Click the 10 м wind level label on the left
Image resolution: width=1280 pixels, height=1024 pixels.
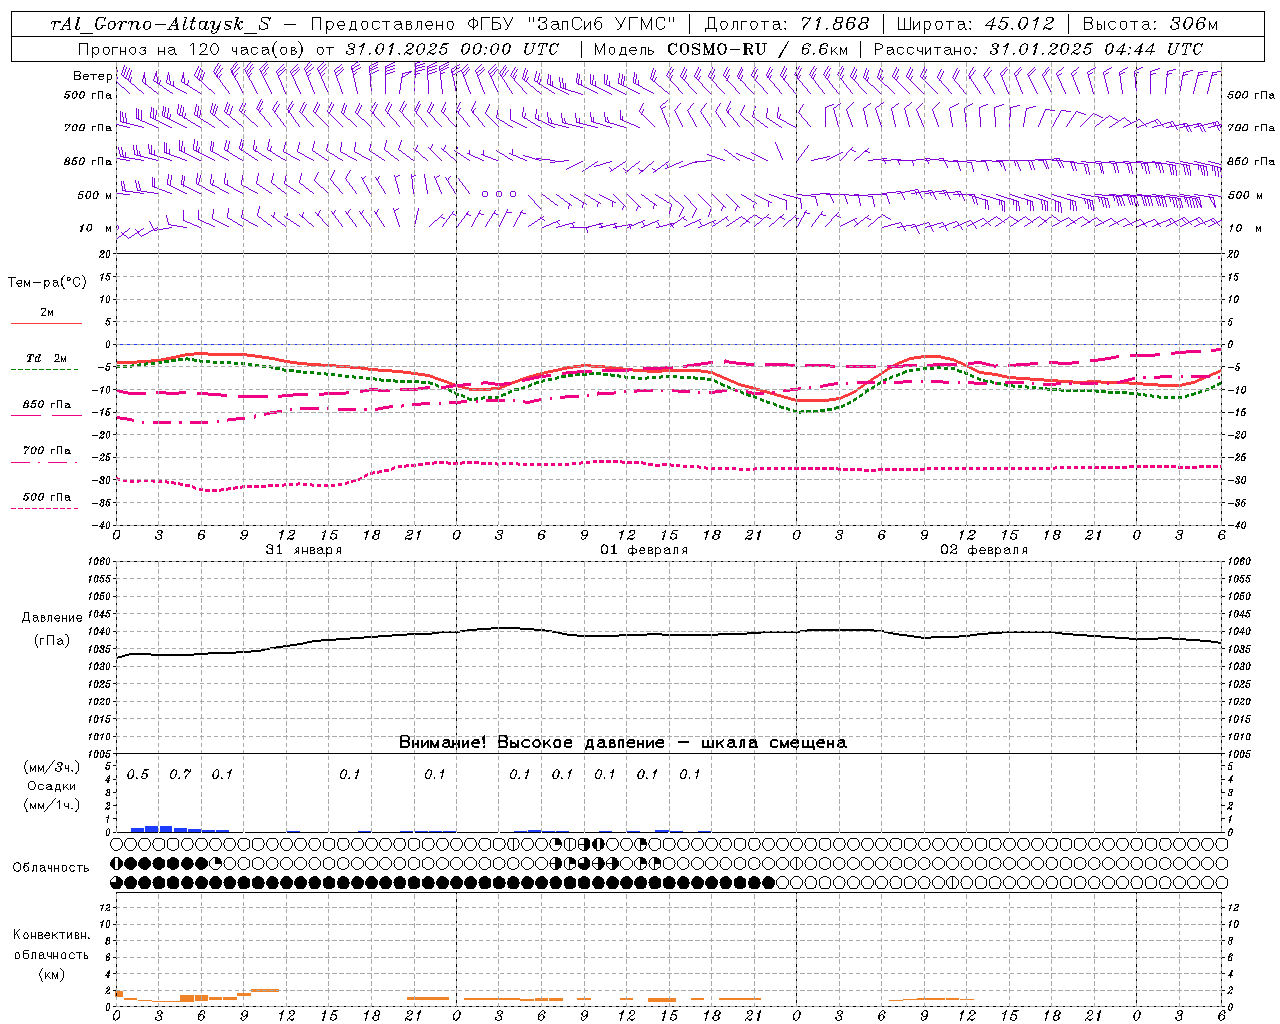coord(96,228)
